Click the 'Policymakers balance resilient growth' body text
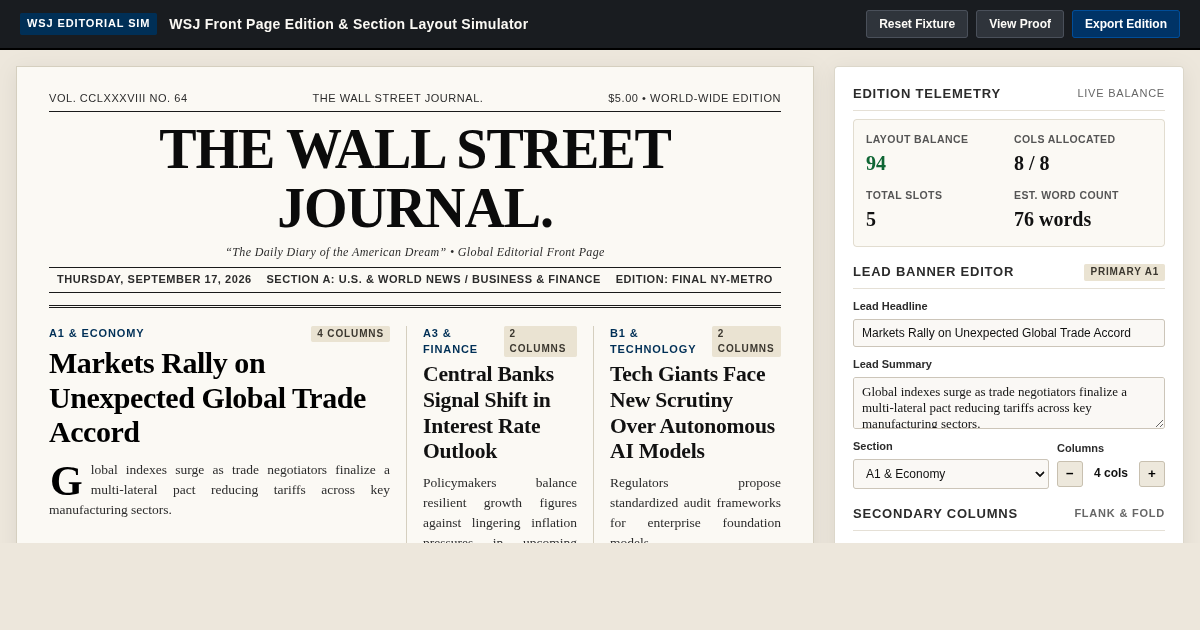Image resolution: width=1200 pixels, height=630 pixels. (x=500, y=508)
